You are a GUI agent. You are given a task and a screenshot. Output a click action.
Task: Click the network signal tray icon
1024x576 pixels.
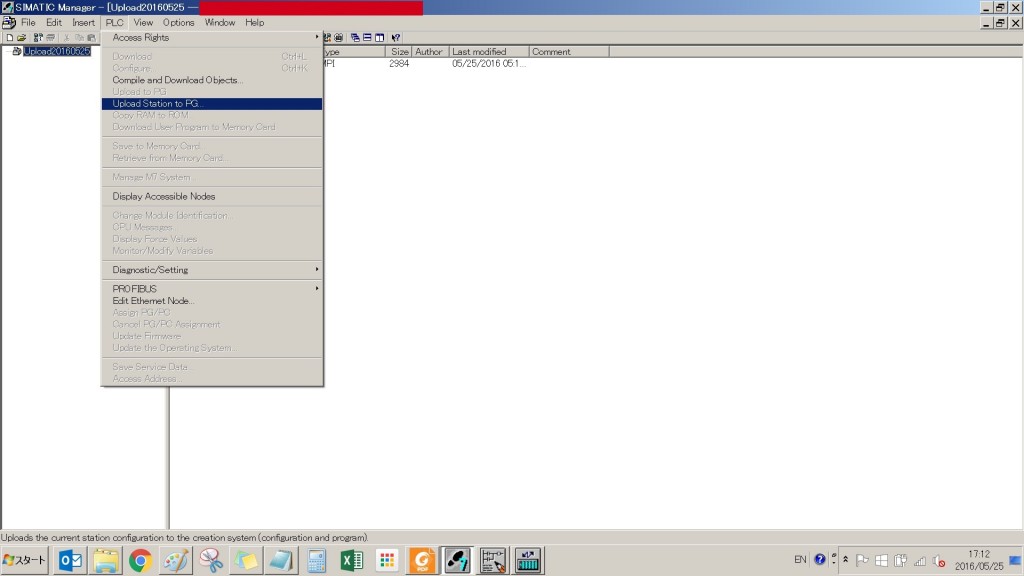tap(920, 560)
